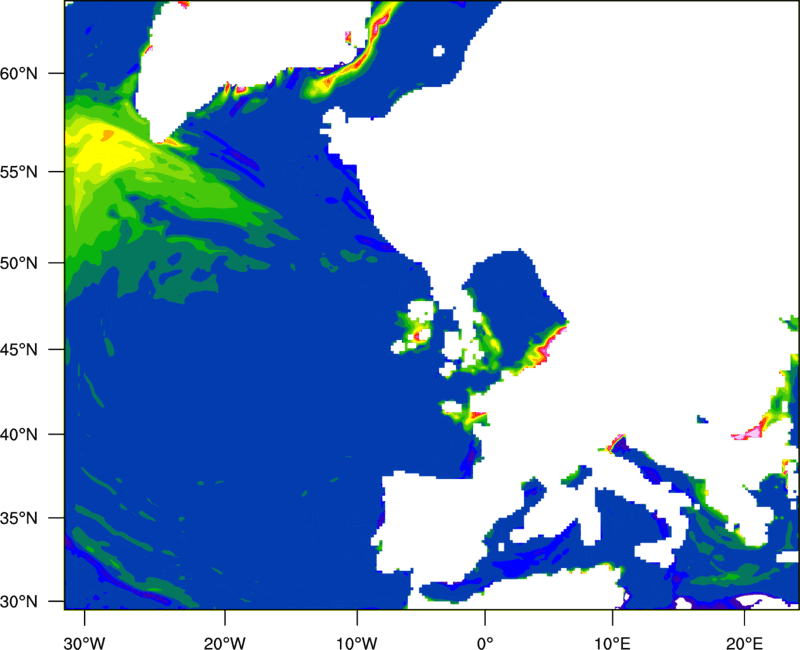Viewport: 800px width, 650px height.
Task: Click the 20°E longitude label
Action: [744, 643]
